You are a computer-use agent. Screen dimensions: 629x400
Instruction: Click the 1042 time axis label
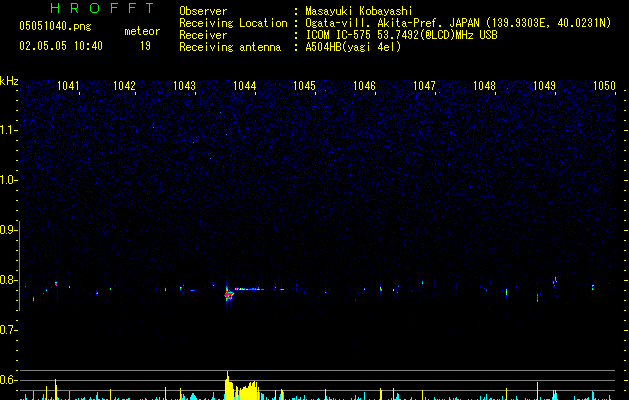point(124,86)
